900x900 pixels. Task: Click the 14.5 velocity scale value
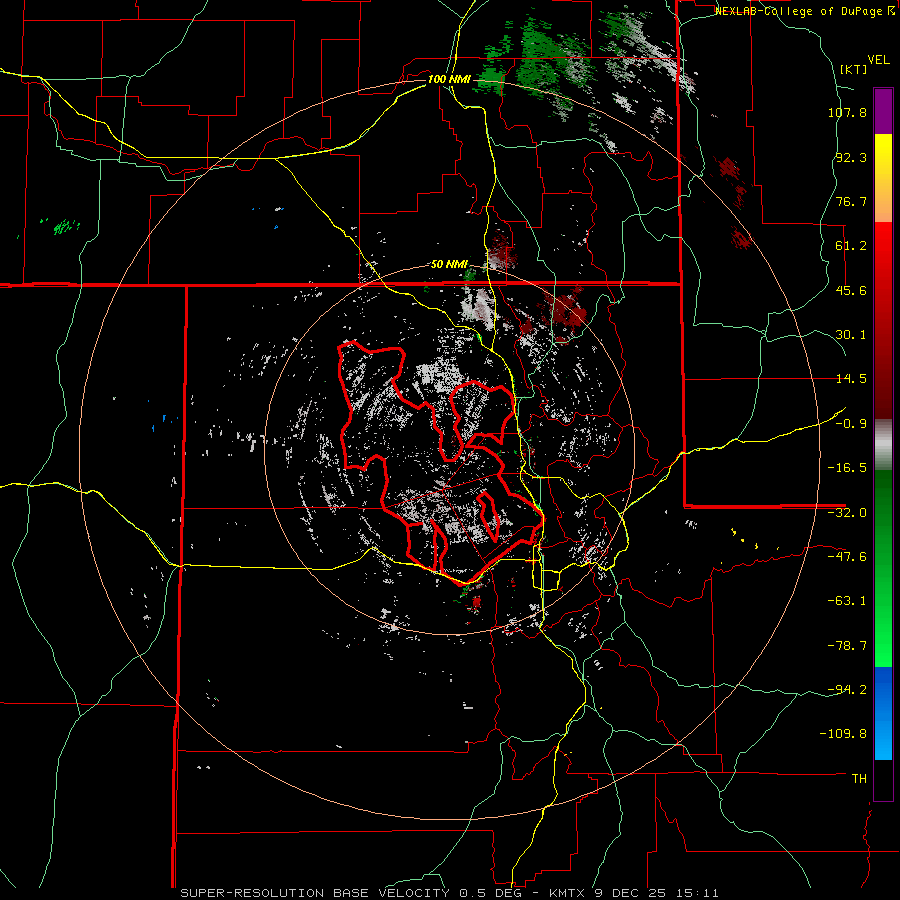(x=851, y=379)
